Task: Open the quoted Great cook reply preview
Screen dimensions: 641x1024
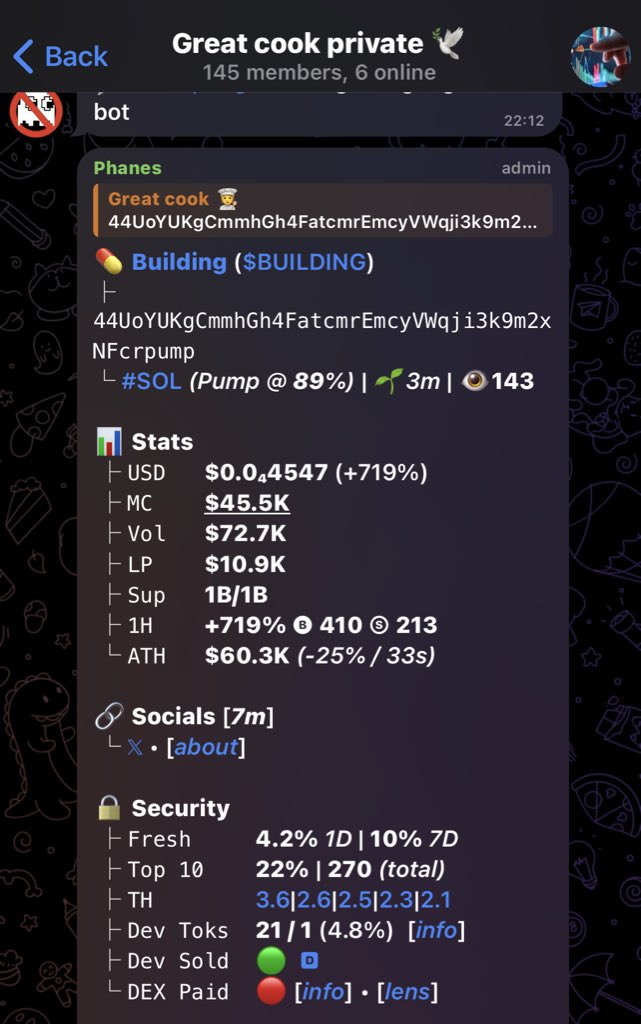Action: (323, 210)
